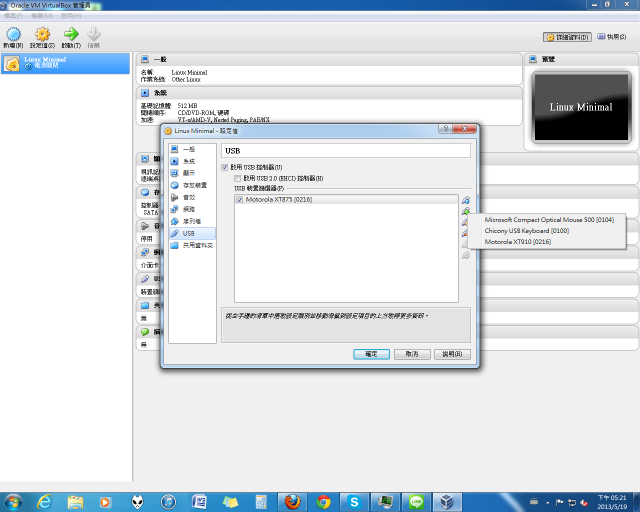Toggle the Enable USB 2.0 (EHCI) Controller checkbox
This screenshot has height=512, width=640.
[238, 178]
